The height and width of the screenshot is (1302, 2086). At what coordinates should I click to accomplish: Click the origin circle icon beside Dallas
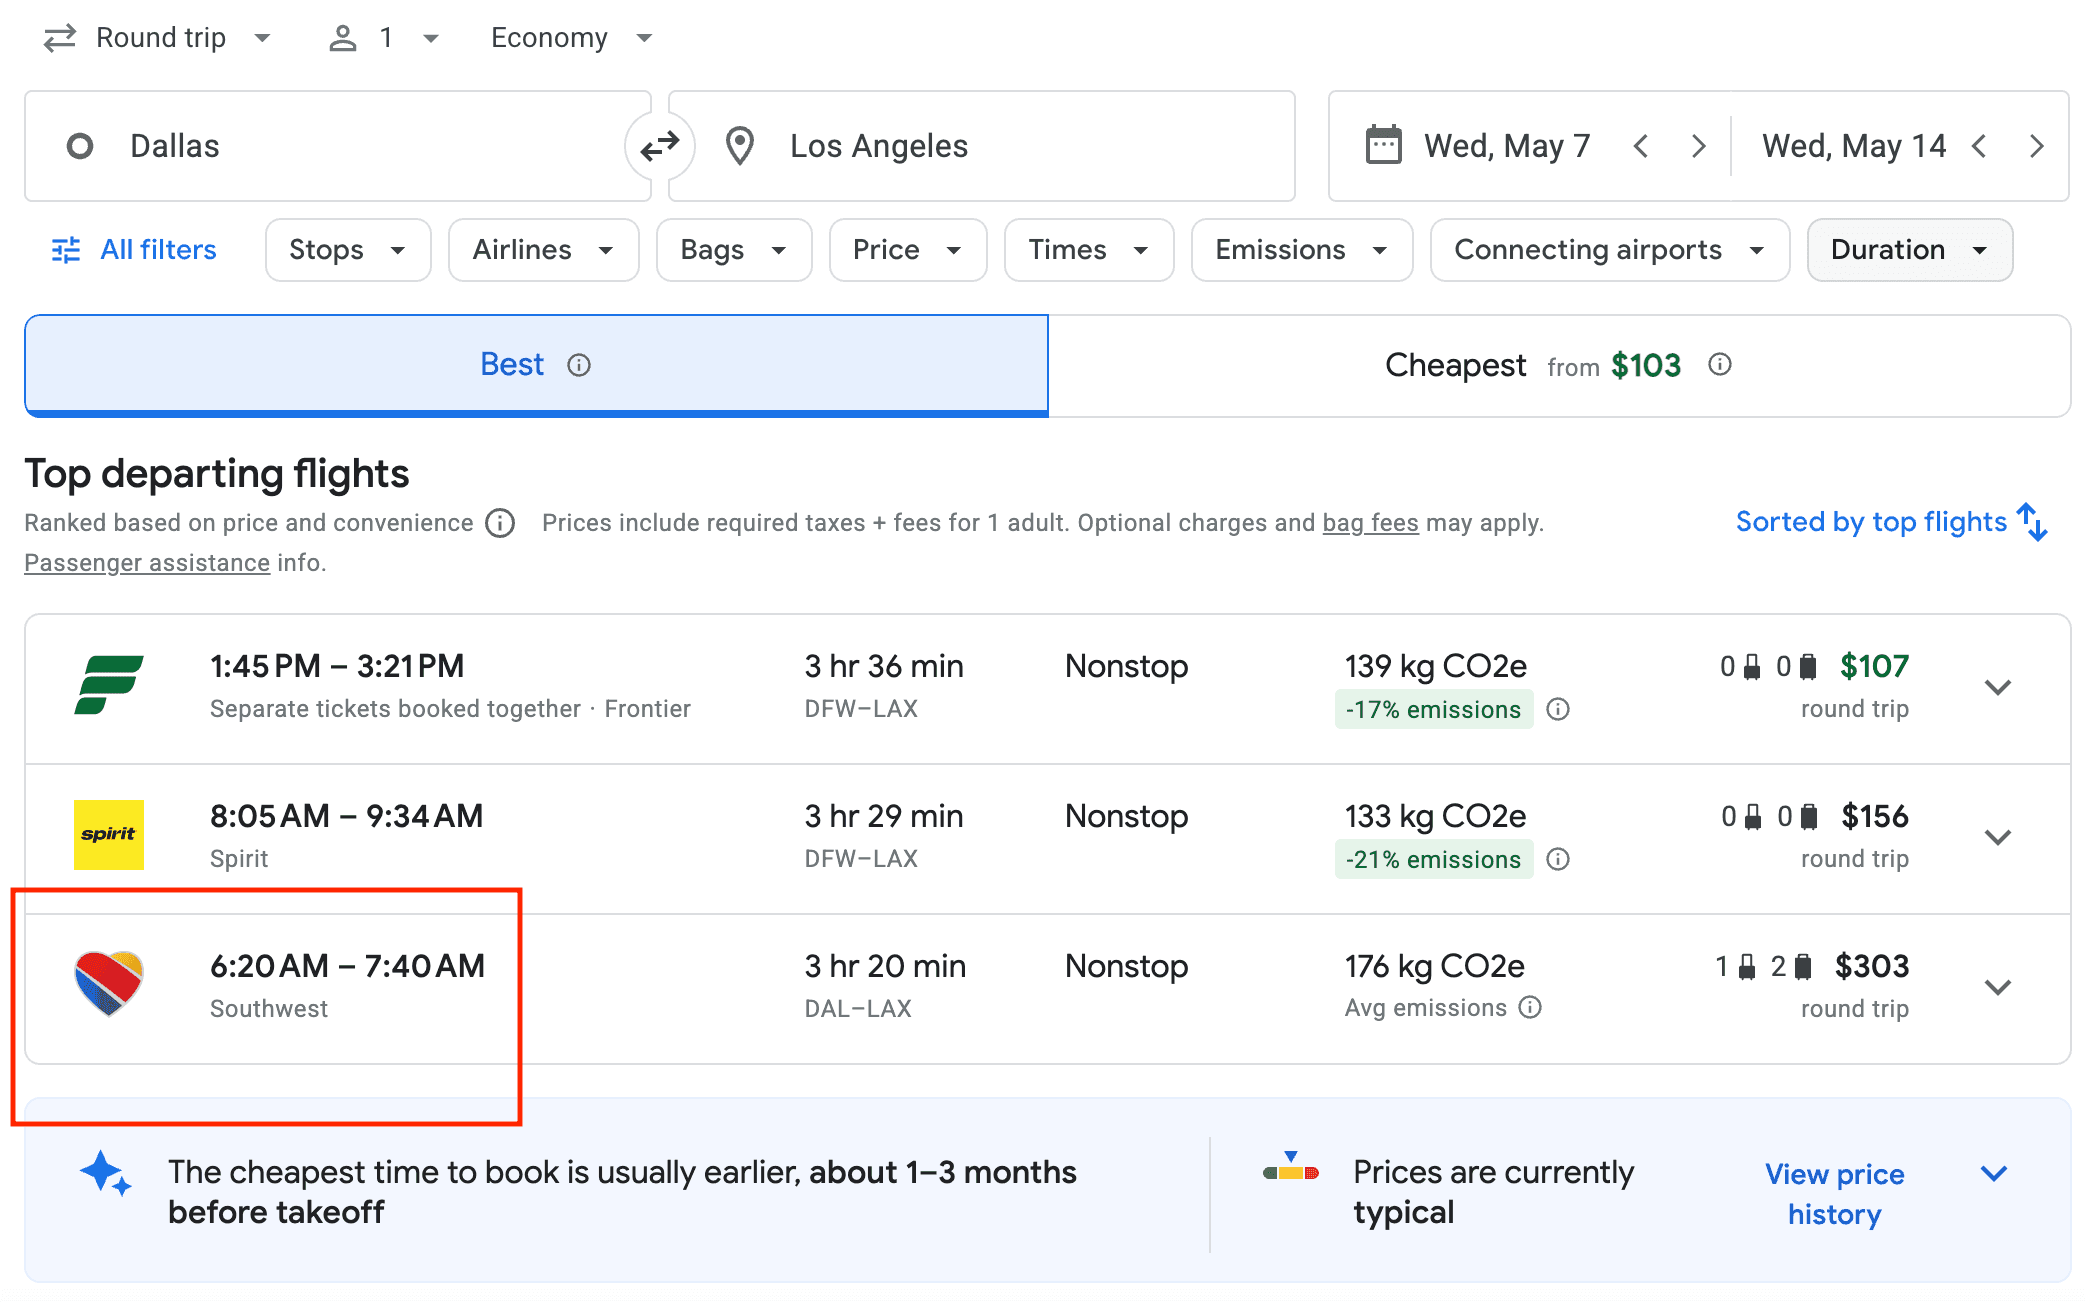click(80, 146)
